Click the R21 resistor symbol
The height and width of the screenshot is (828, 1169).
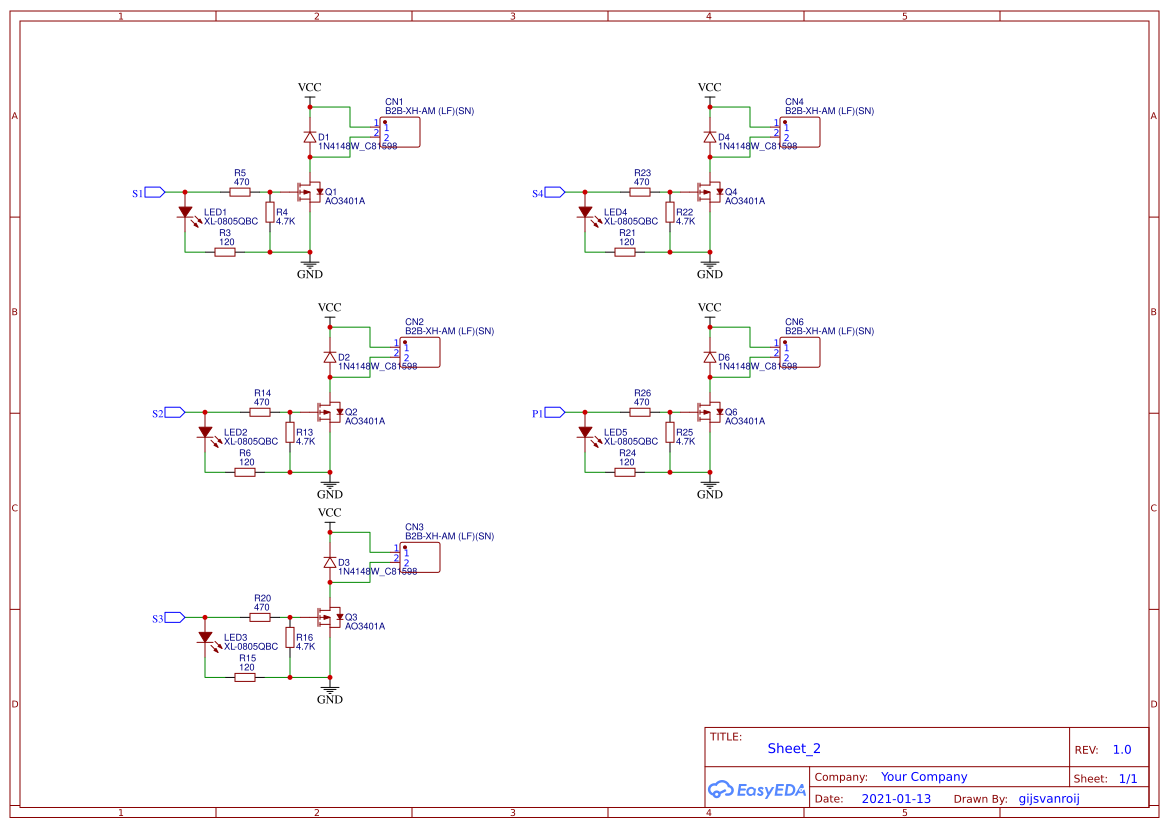tap(626, 252)
